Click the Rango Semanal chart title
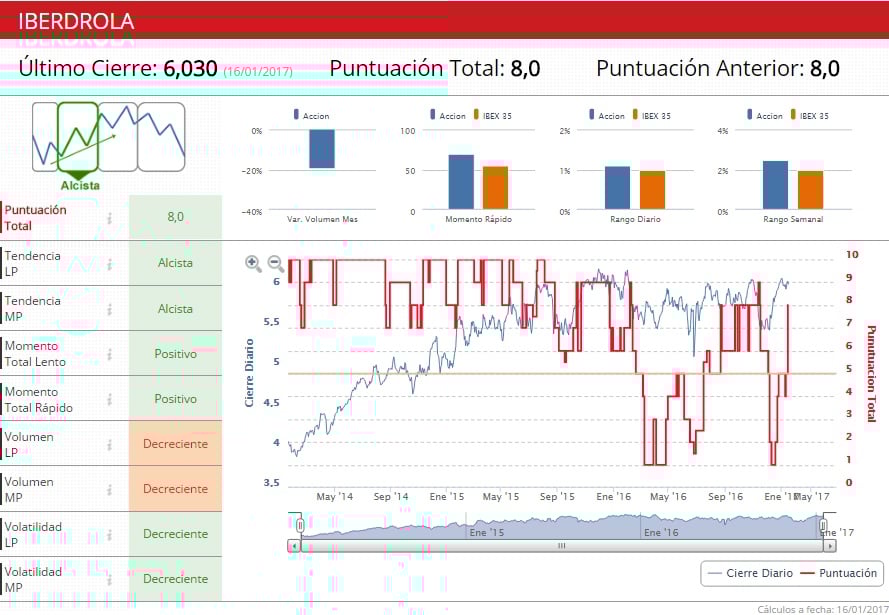Image resolution: width=889 pixels, height=615 pixels. pyautogui.click(x=793, y=219)
